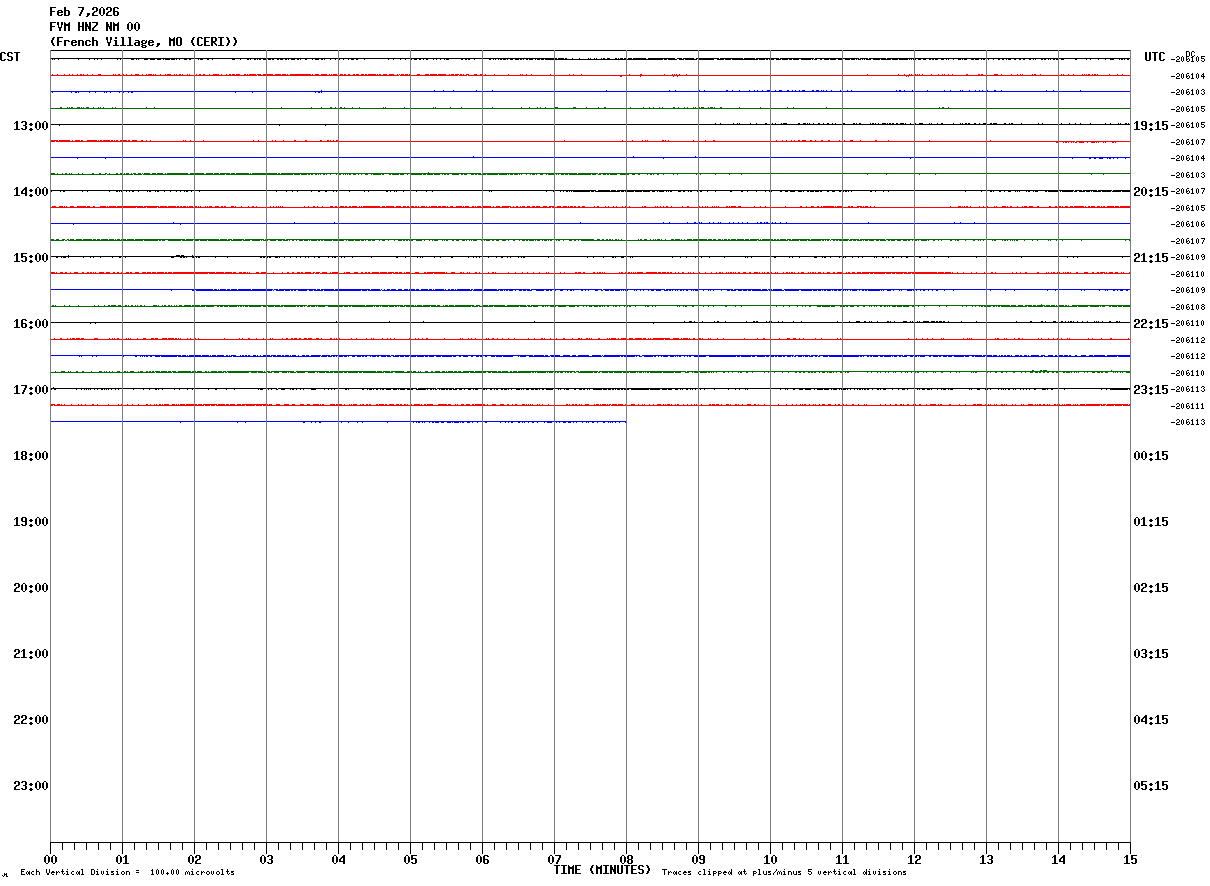This screenshot has width=1210, height=886.
Task: Click the '08' minute axis label
Action: (x=626, y=859)
